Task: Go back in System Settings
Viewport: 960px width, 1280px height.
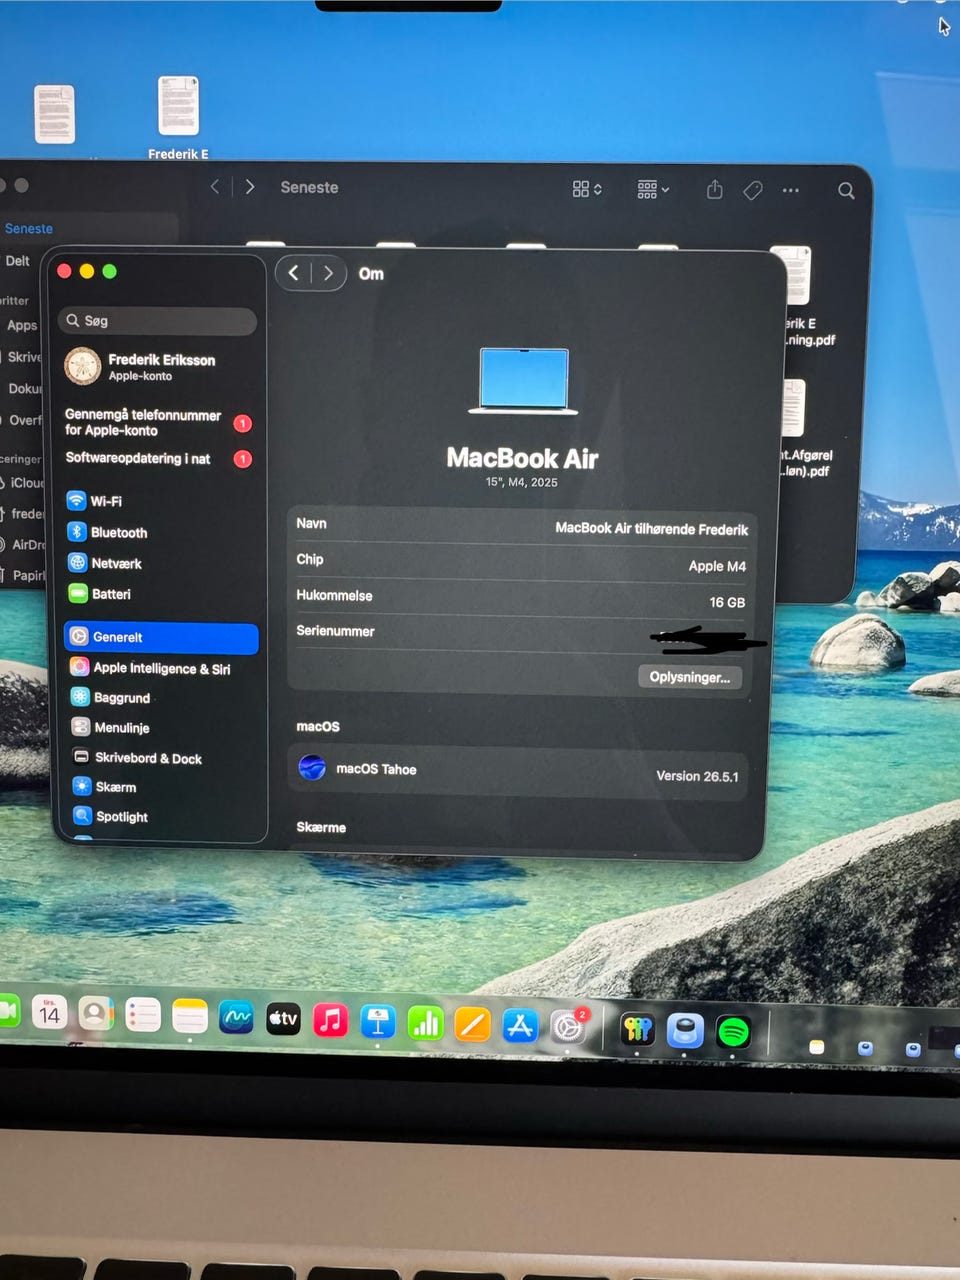Action: pyautogui.click(x=293, y=273)
